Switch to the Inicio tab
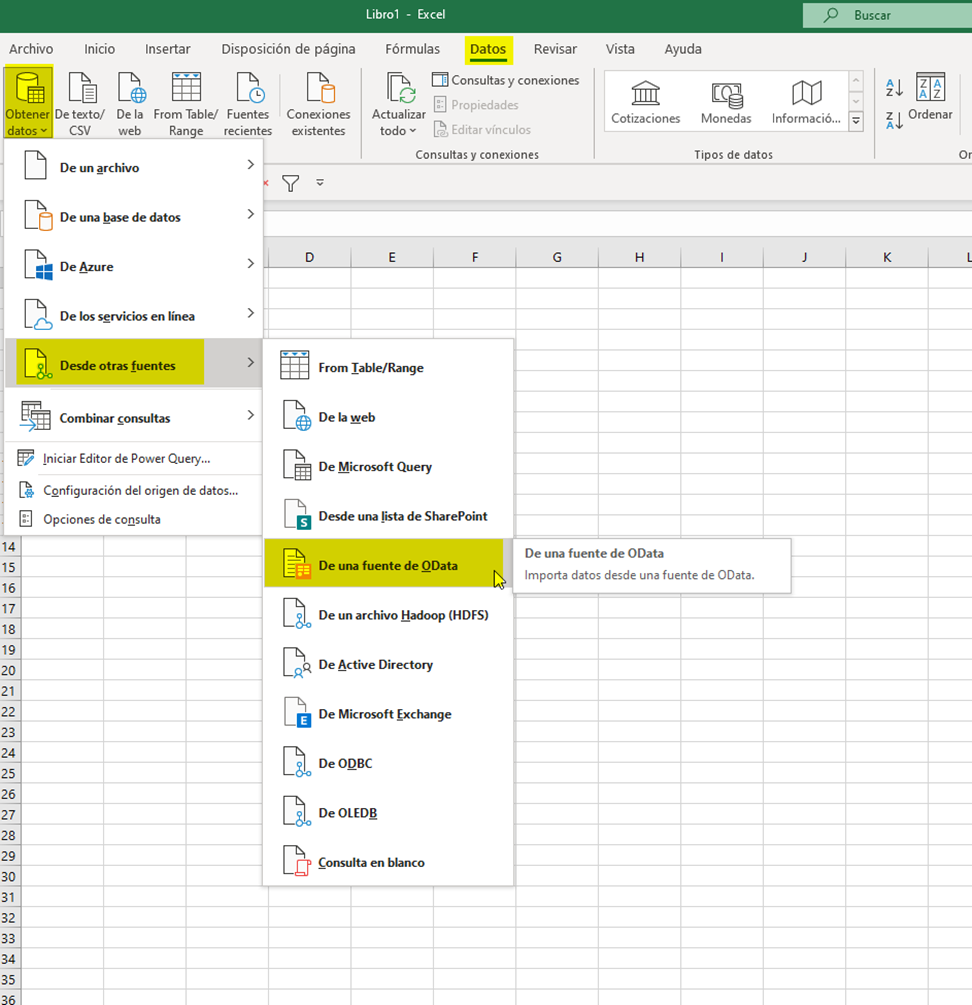Viewport: 972px width, 1005px height. click(99, 49)
